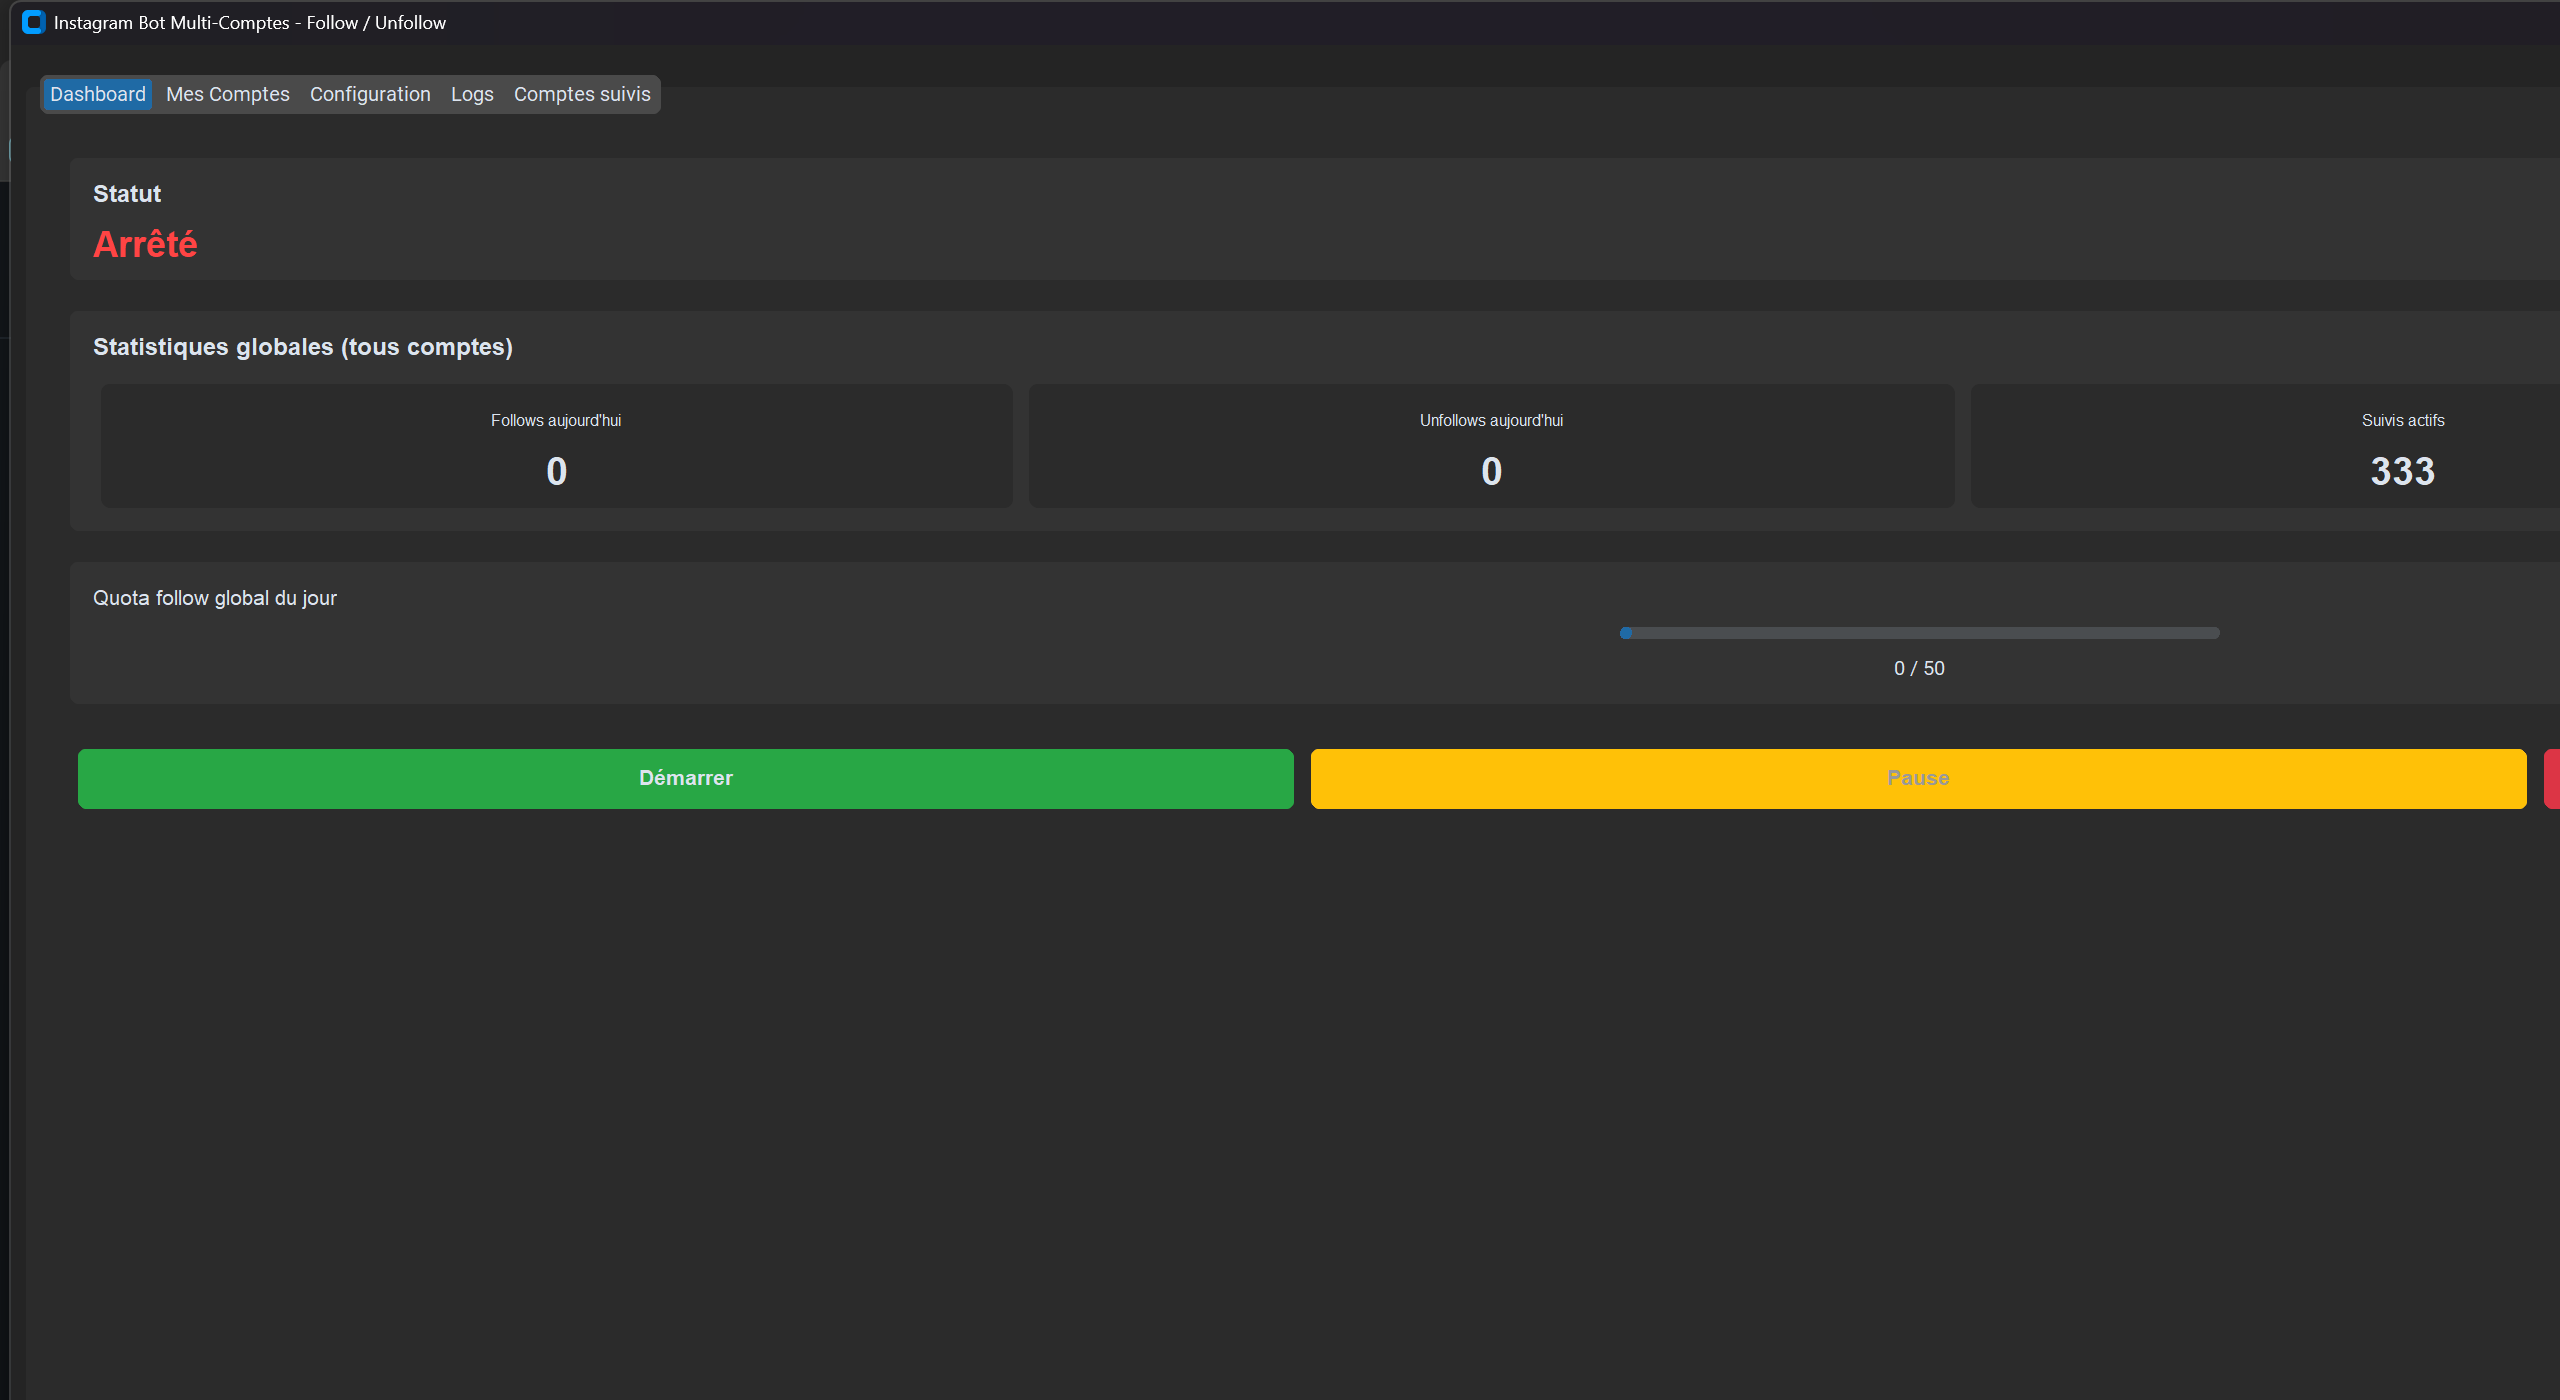Click the Suivis actifs label
This screenshot has height=1400, width=2560.
pyautogui.click(x=2402, y=420)
